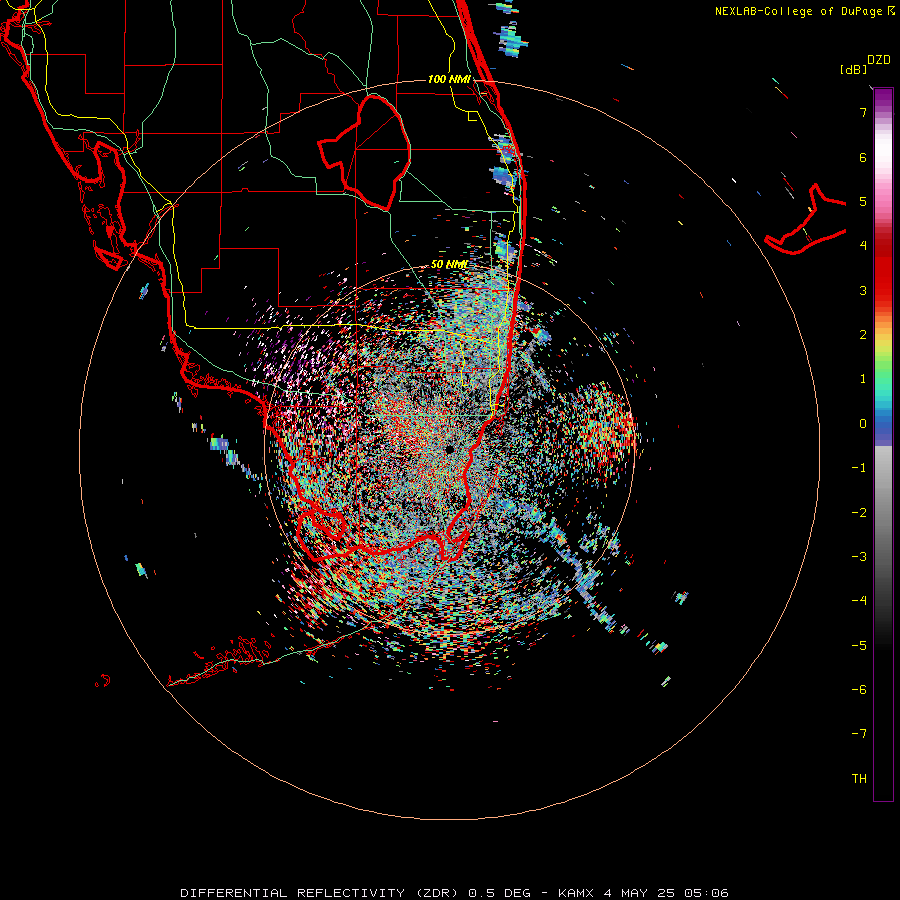The height and width of the screenshot is (900, 900).
Task: Select the 100 NMI range ring label
Action: pyautogui.click(x=449, y=79)
